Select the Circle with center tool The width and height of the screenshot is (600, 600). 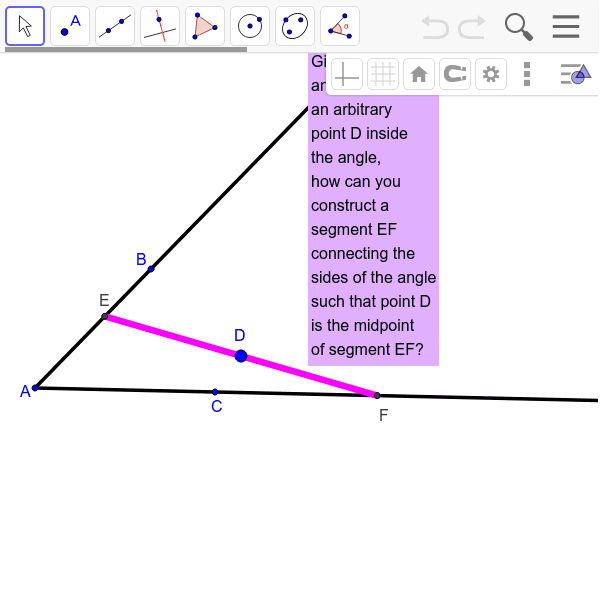[x=250, y=26]
